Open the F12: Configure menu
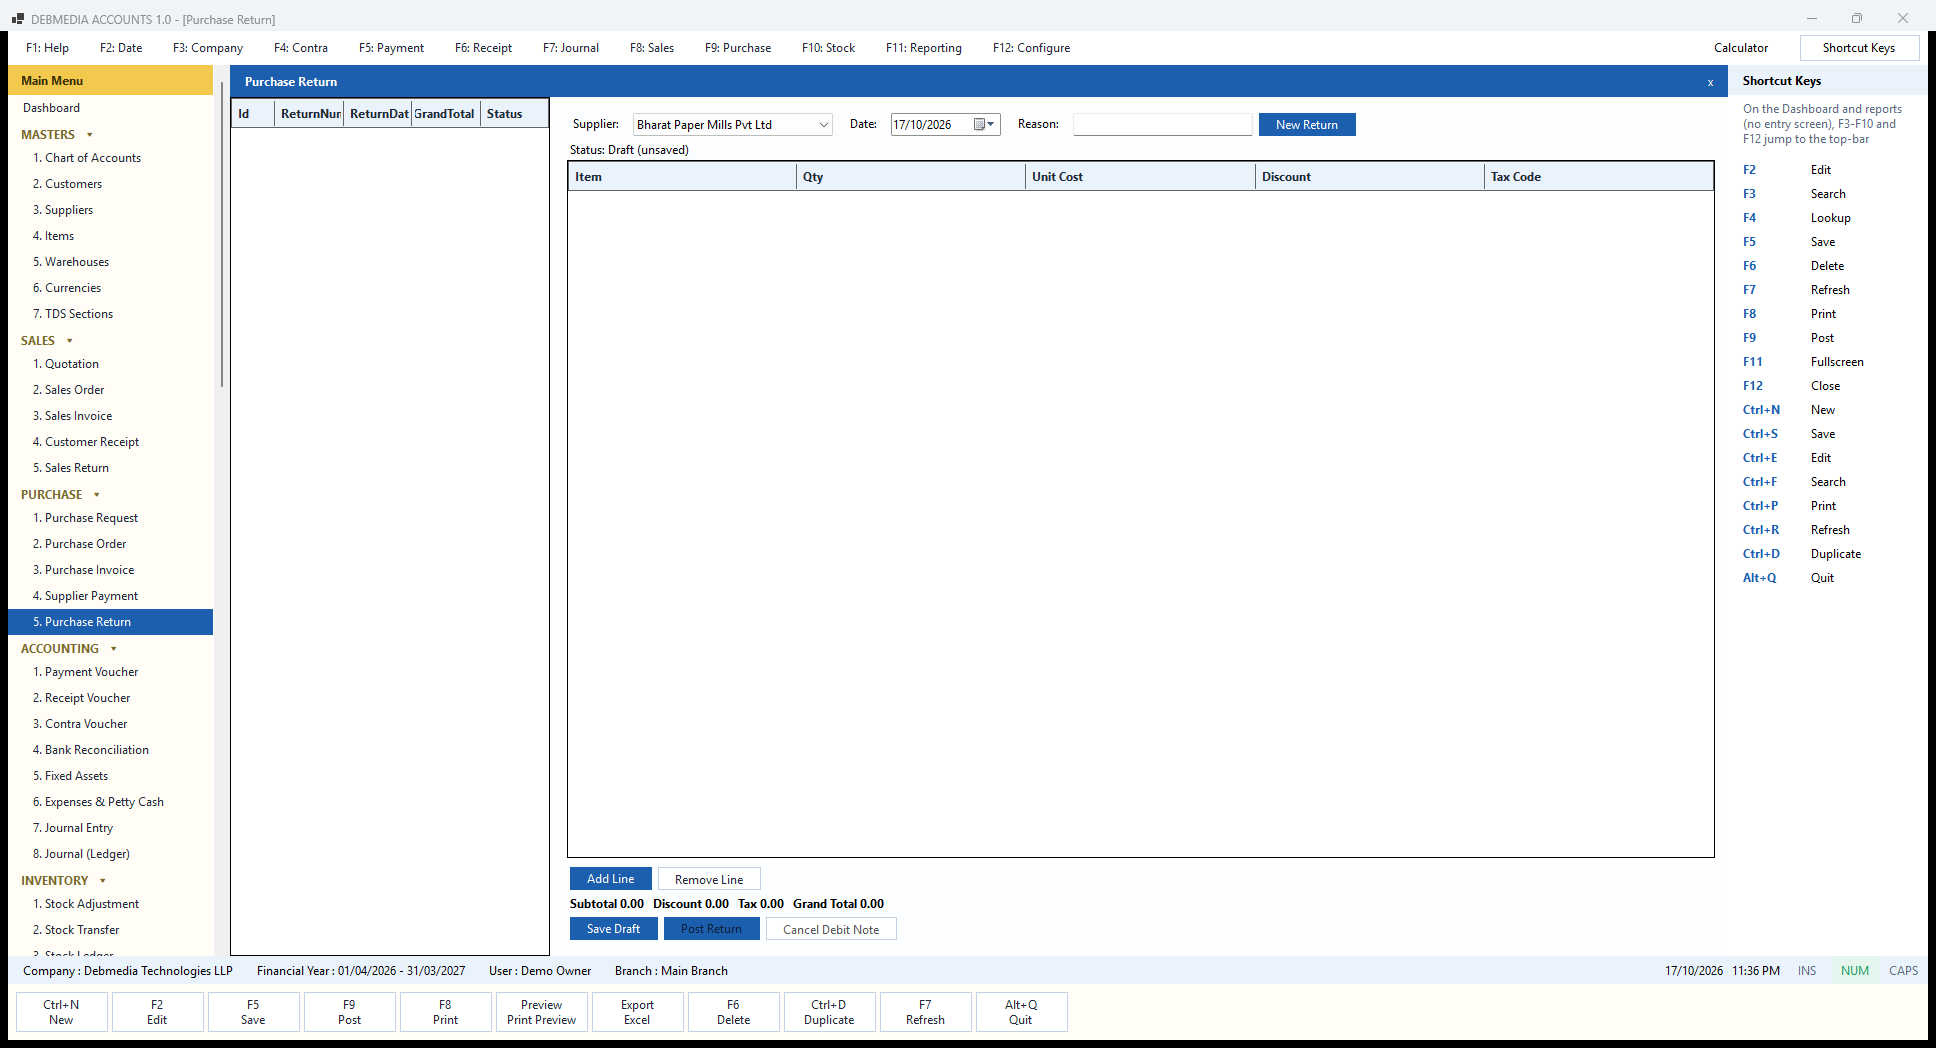Screen dimensions: 1936x1048 tap(1031, 48)
